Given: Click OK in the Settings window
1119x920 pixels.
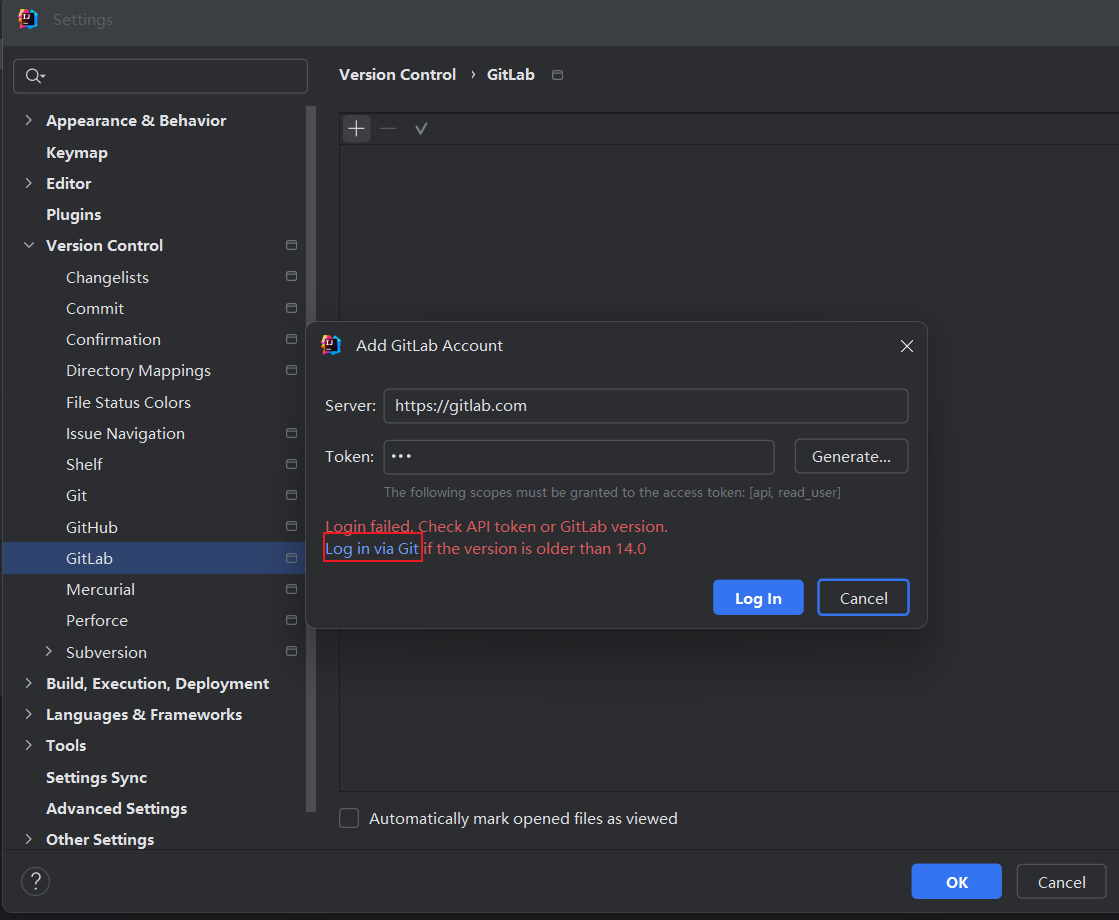Looking at the screenshot, I should tap(956, 881).
